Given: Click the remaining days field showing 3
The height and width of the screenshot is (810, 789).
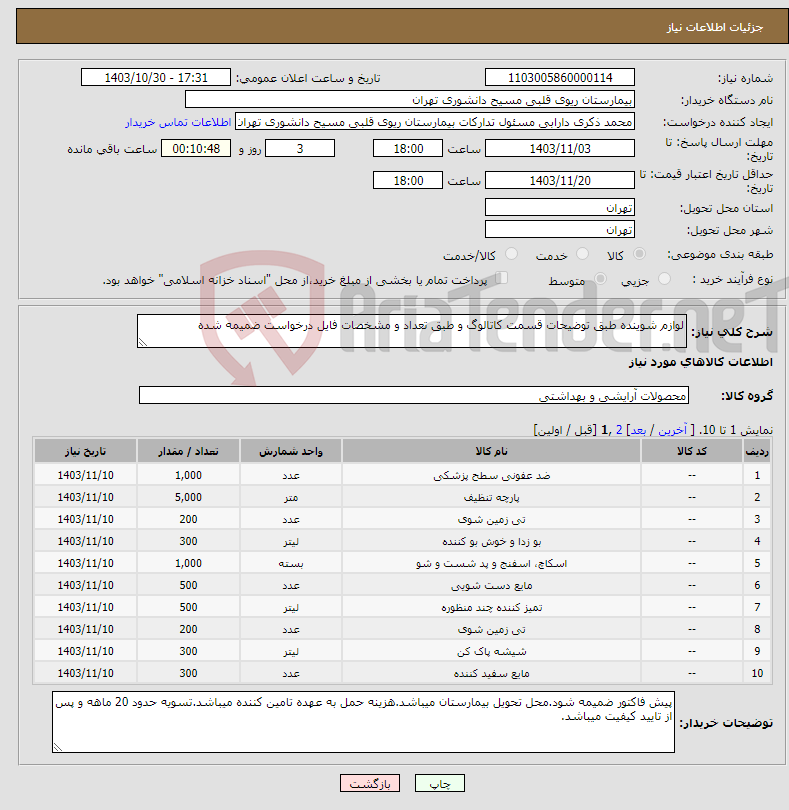Looking at the screenshot, I should 300,149.
